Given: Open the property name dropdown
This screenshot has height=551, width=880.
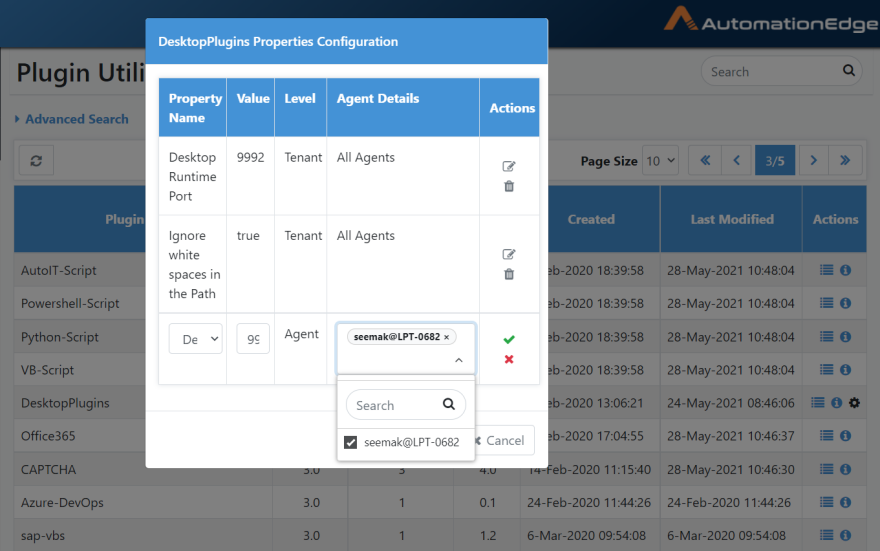Looking at the screenshot, I should pos(195,338).
